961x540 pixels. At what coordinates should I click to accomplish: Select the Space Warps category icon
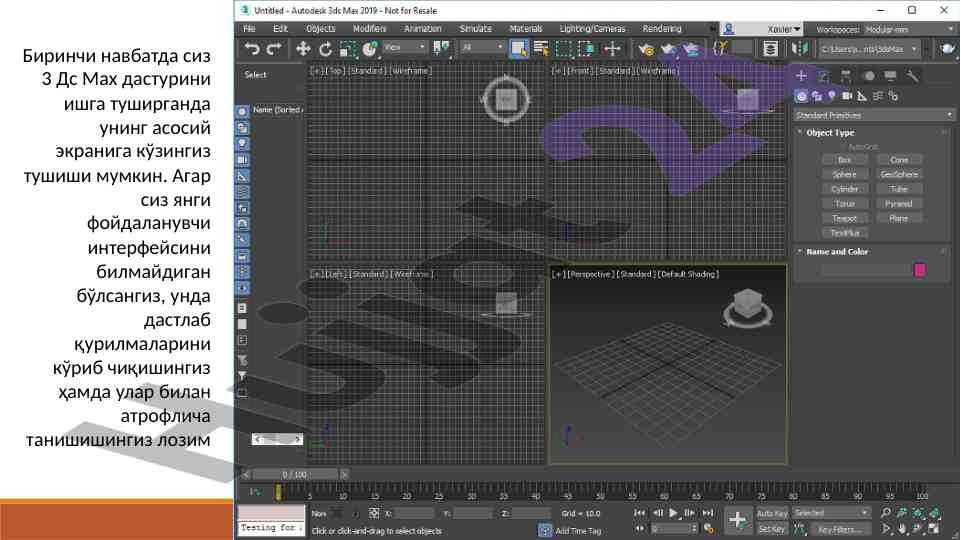click(878, 96)
